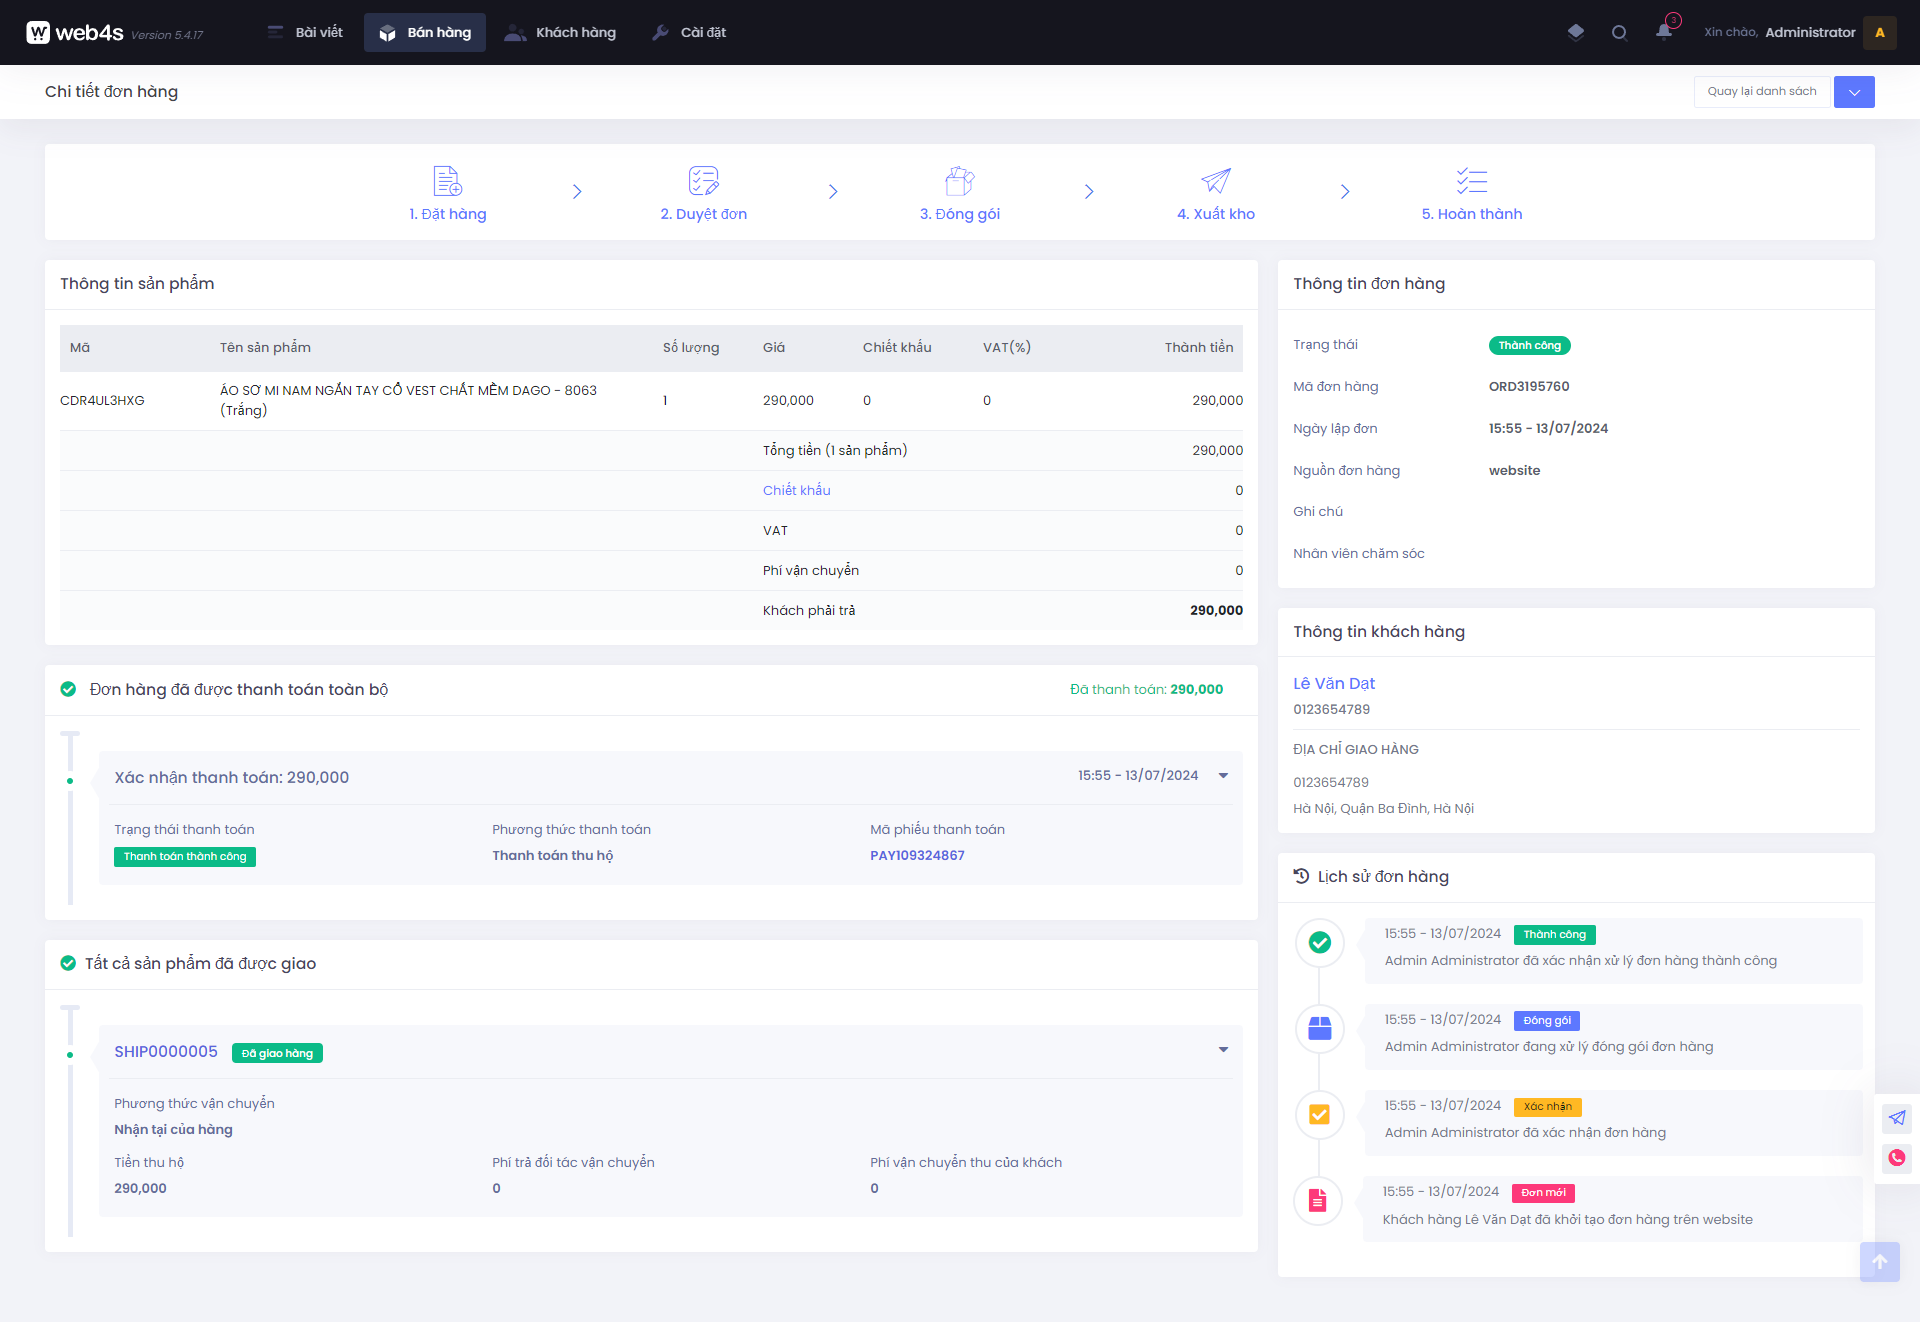Click the scroll-to-top arrow button
Image resolution: width=1920 pixels, height=1322 pixels.
click(x=1879, y=1262)
